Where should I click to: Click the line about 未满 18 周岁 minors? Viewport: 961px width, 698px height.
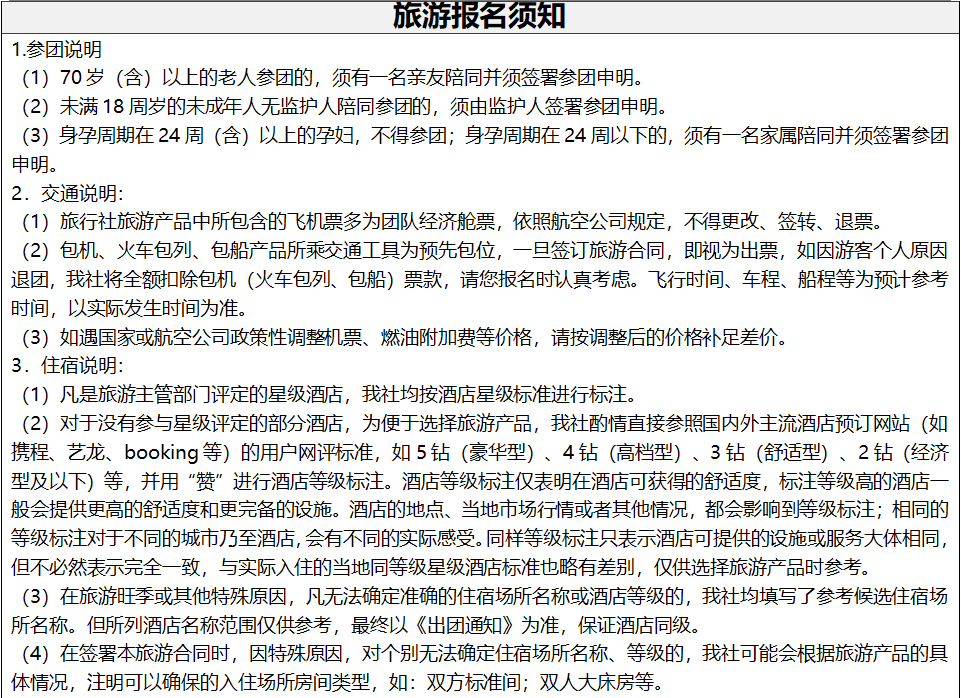[340, 106]
